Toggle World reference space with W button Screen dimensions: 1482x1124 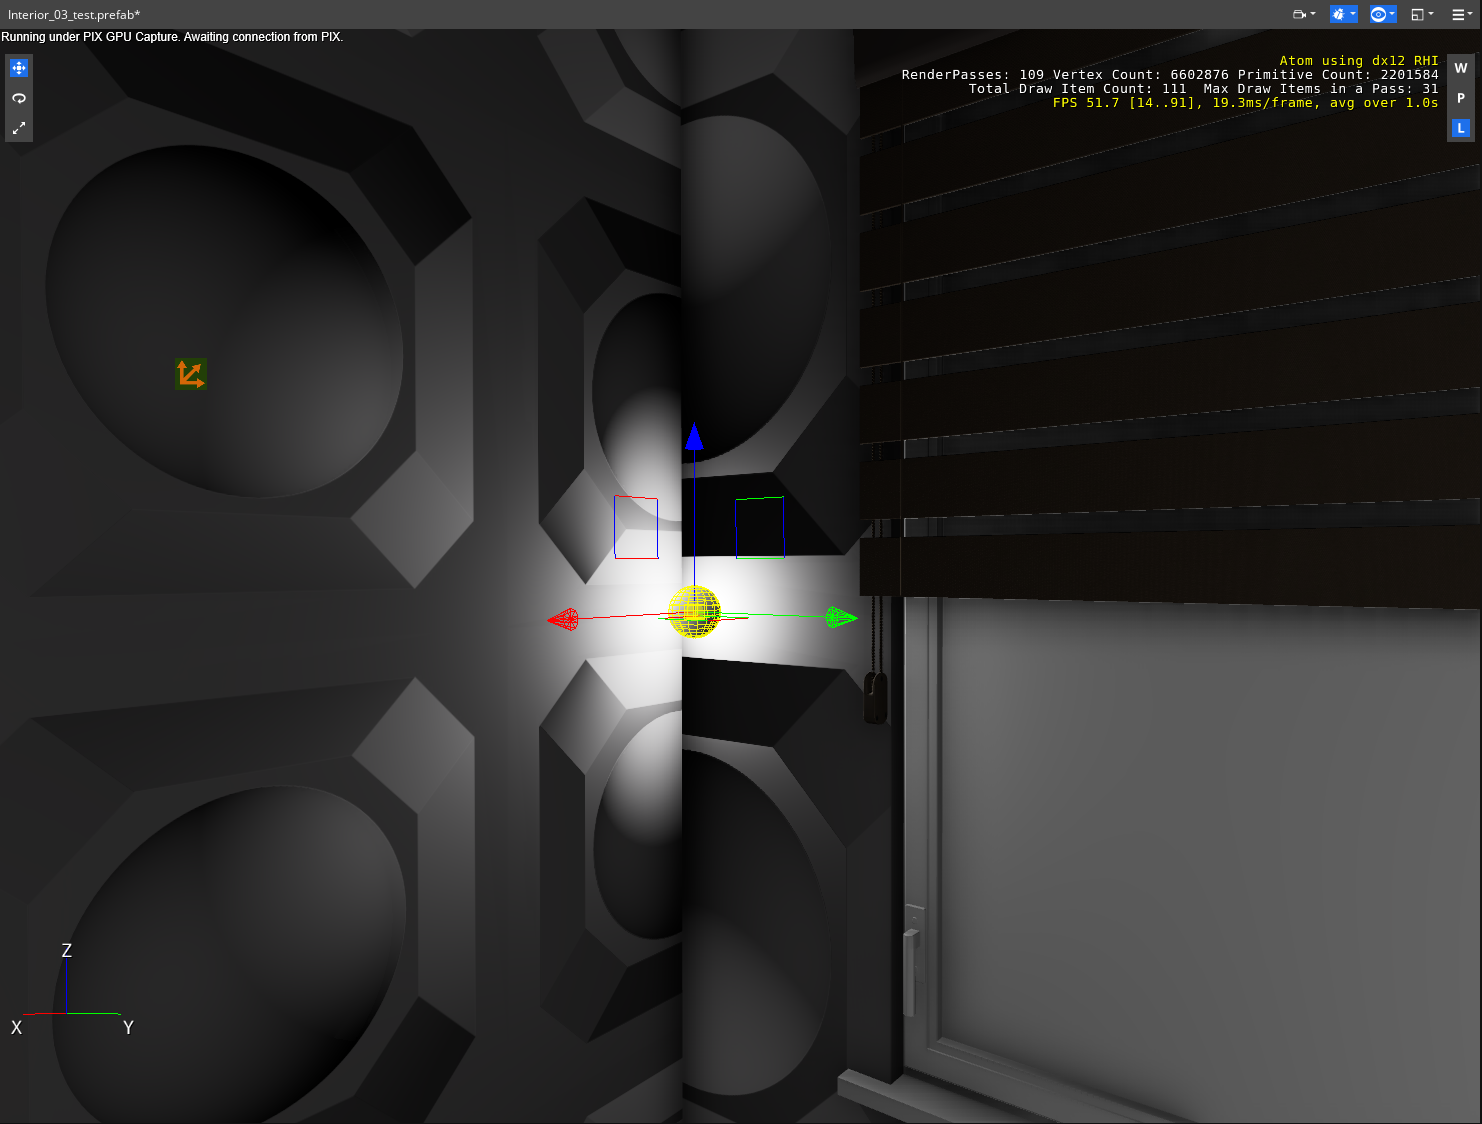click(x=1460, y=68)
